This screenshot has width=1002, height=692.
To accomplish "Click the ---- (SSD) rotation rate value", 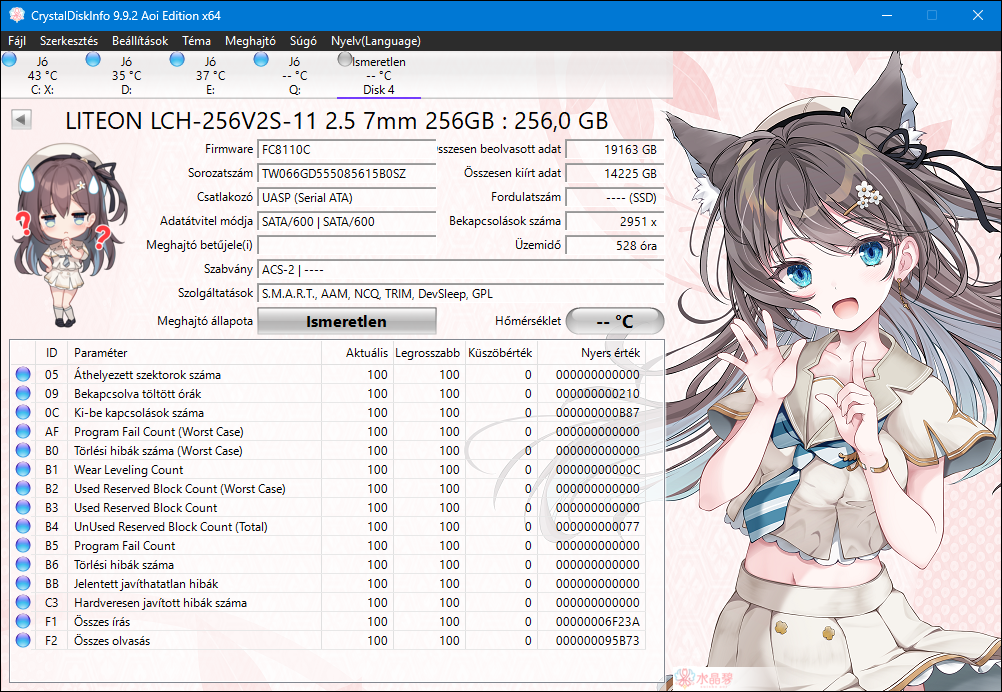I will pos(615,197).
